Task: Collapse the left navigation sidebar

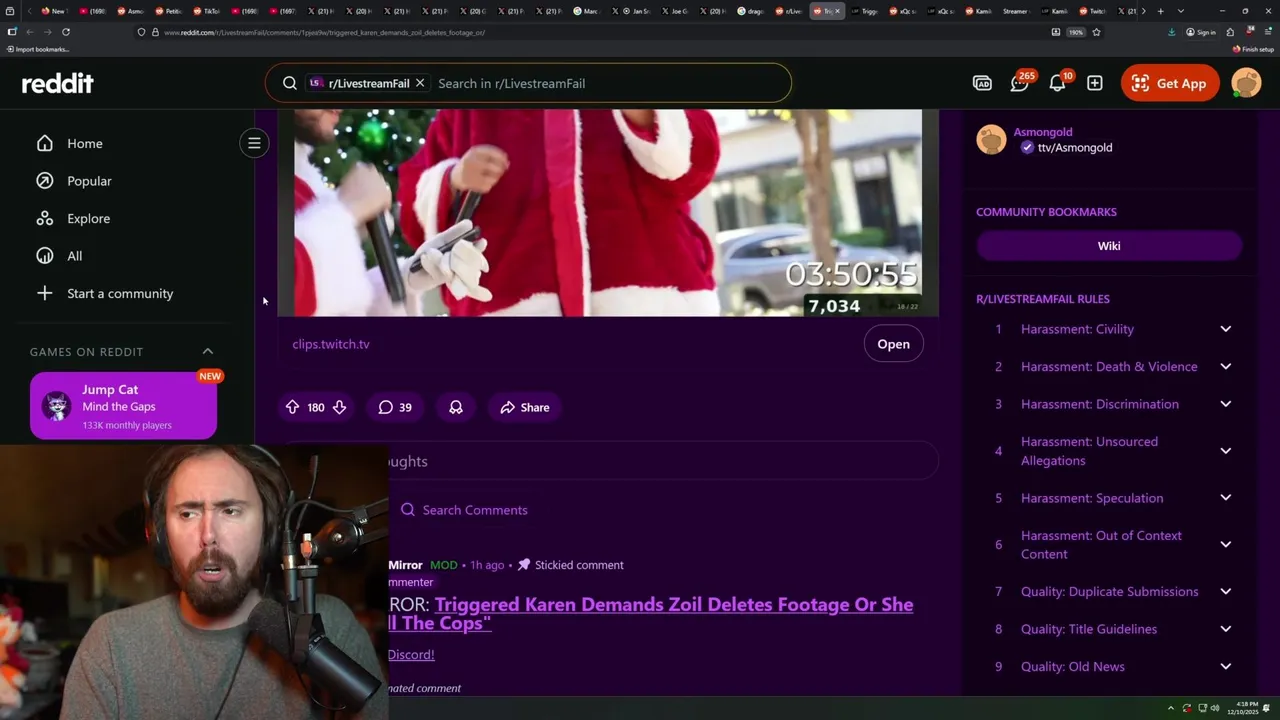Action: pyautogui.click(x=254, y=143)
